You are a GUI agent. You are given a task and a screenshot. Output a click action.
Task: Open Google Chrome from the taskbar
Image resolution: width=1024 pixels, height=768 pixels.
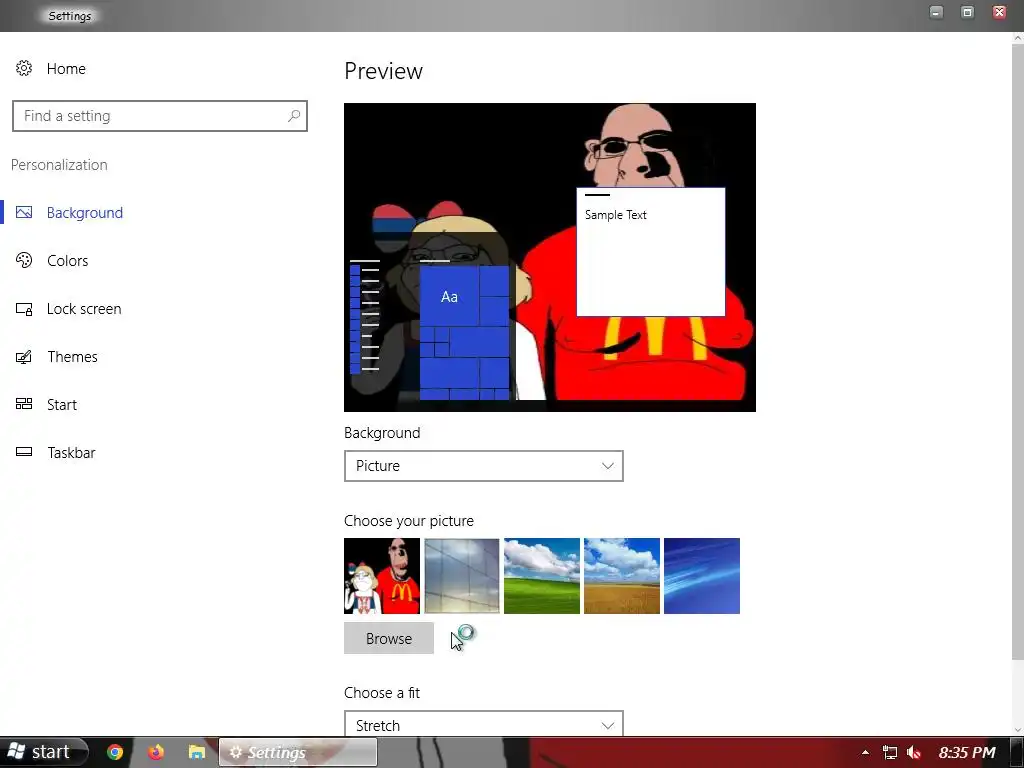tap(115, 752)
